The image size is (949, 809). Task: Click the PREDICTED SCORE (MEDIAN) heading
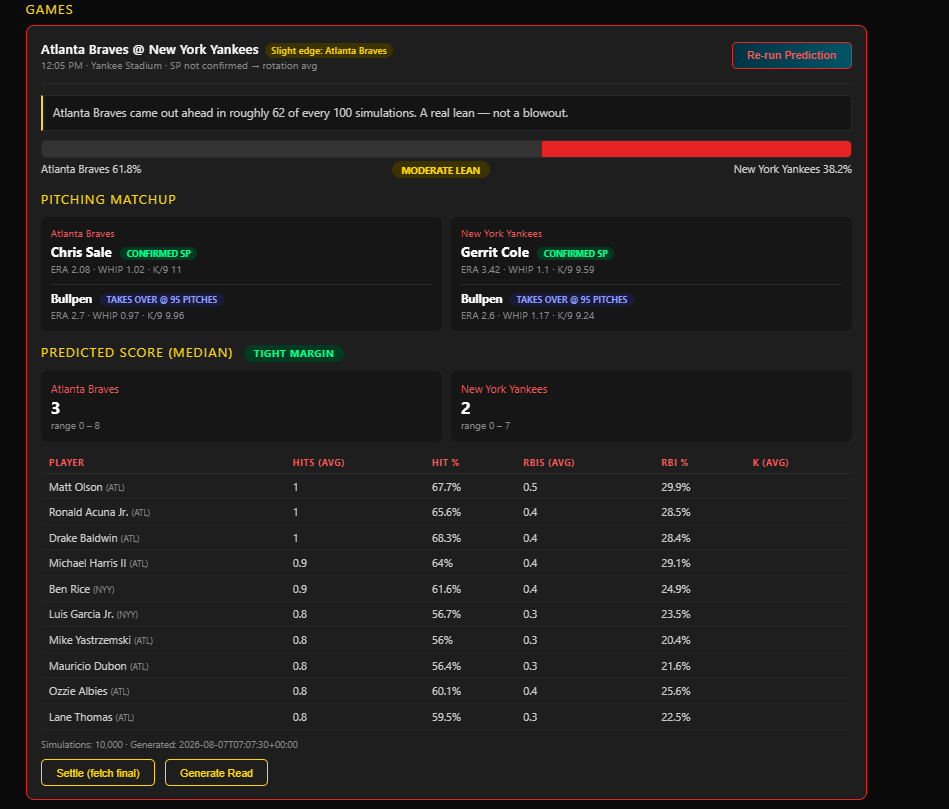point(137,353)
